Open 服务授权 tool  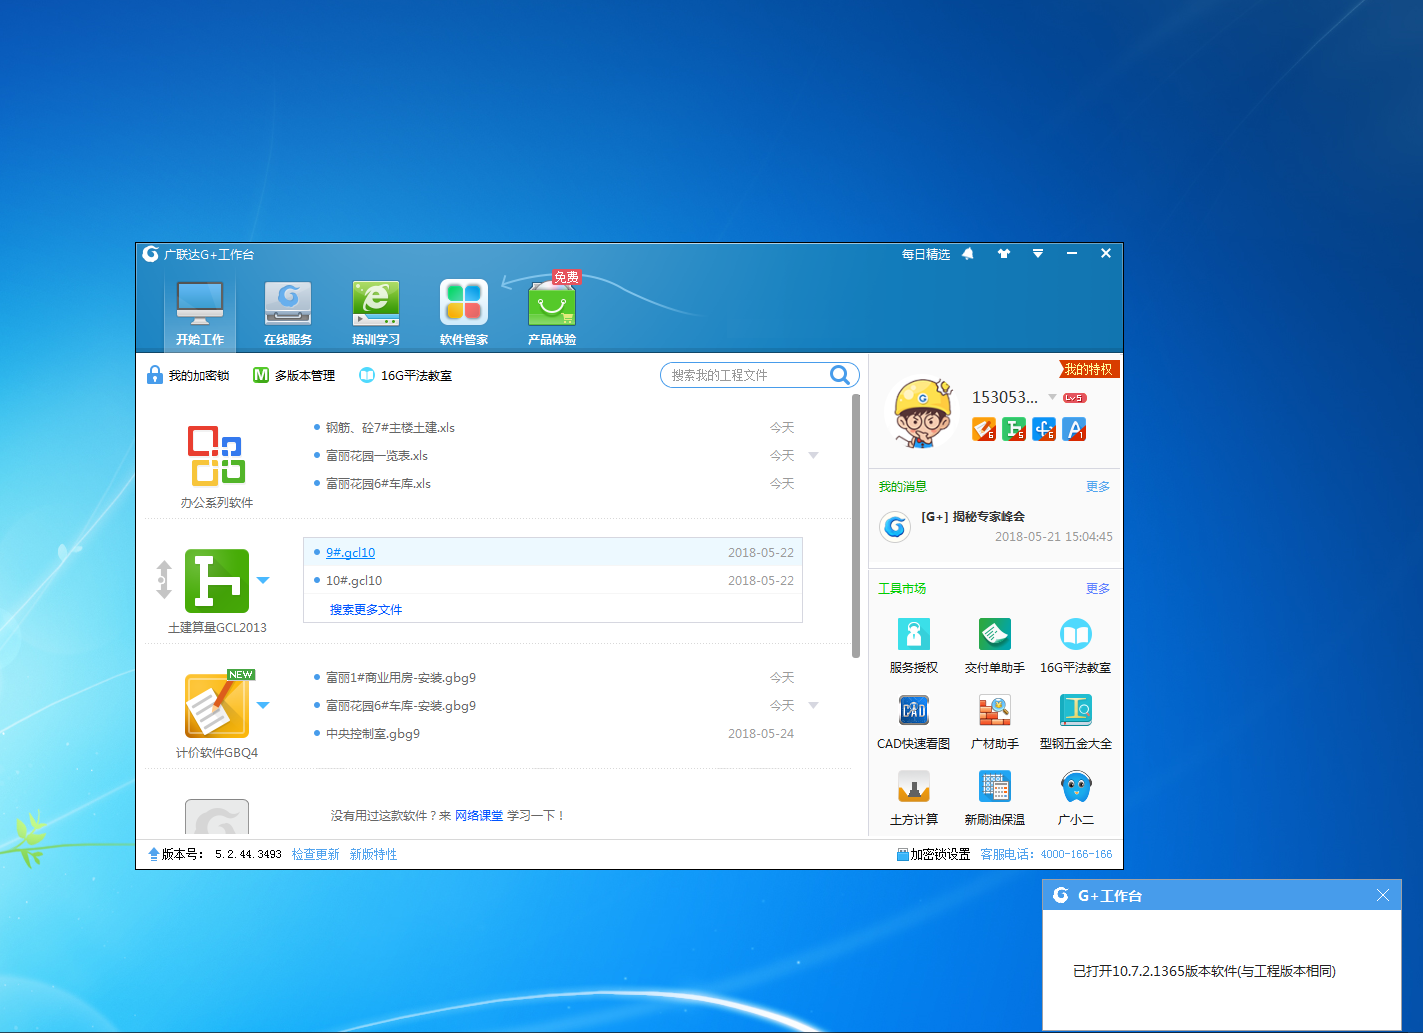(914, 645)
